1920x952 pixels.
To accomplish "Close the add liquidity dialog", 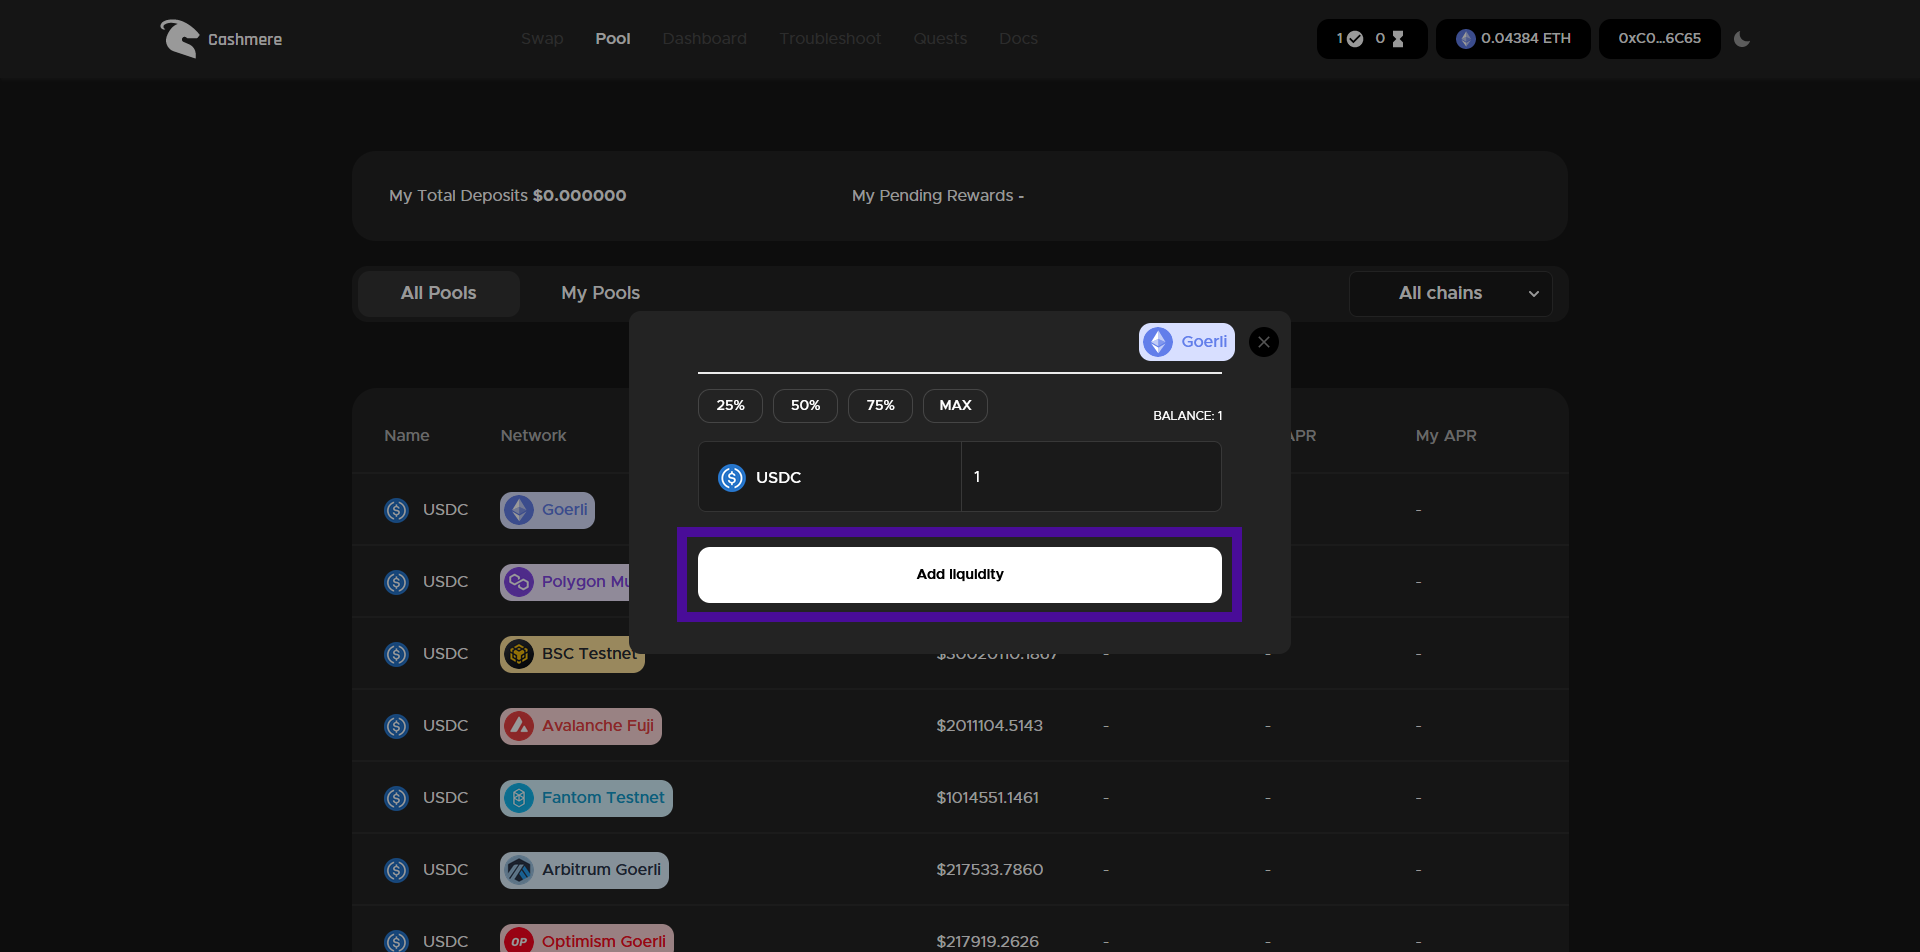I will point(1264,342).
